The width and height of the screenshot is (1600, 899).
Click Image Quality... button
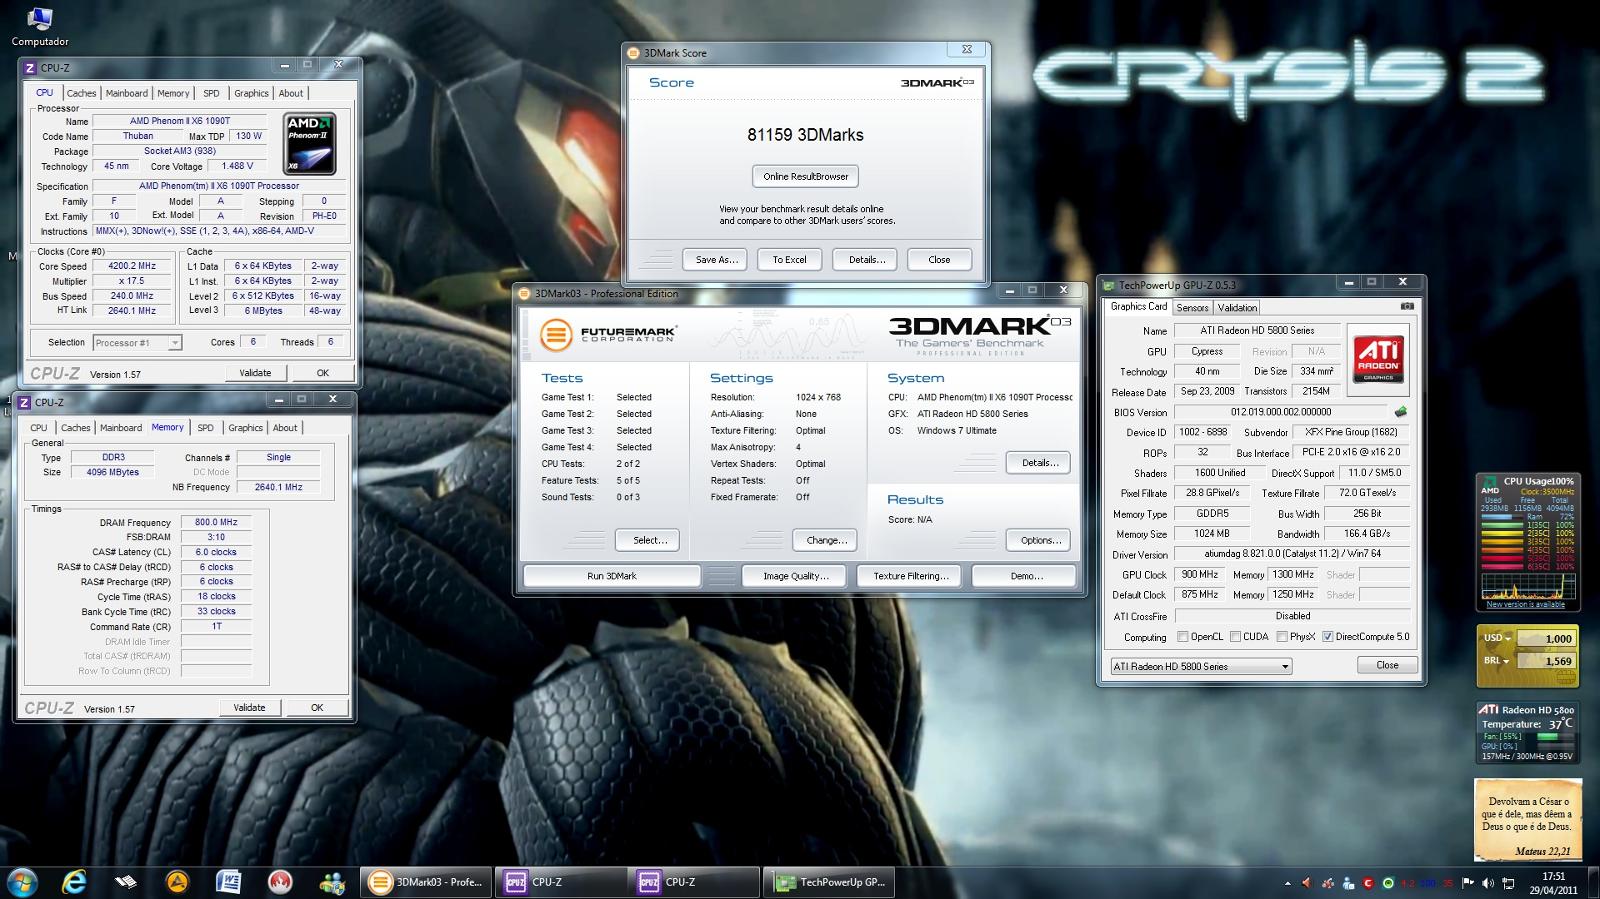point(795,576)
